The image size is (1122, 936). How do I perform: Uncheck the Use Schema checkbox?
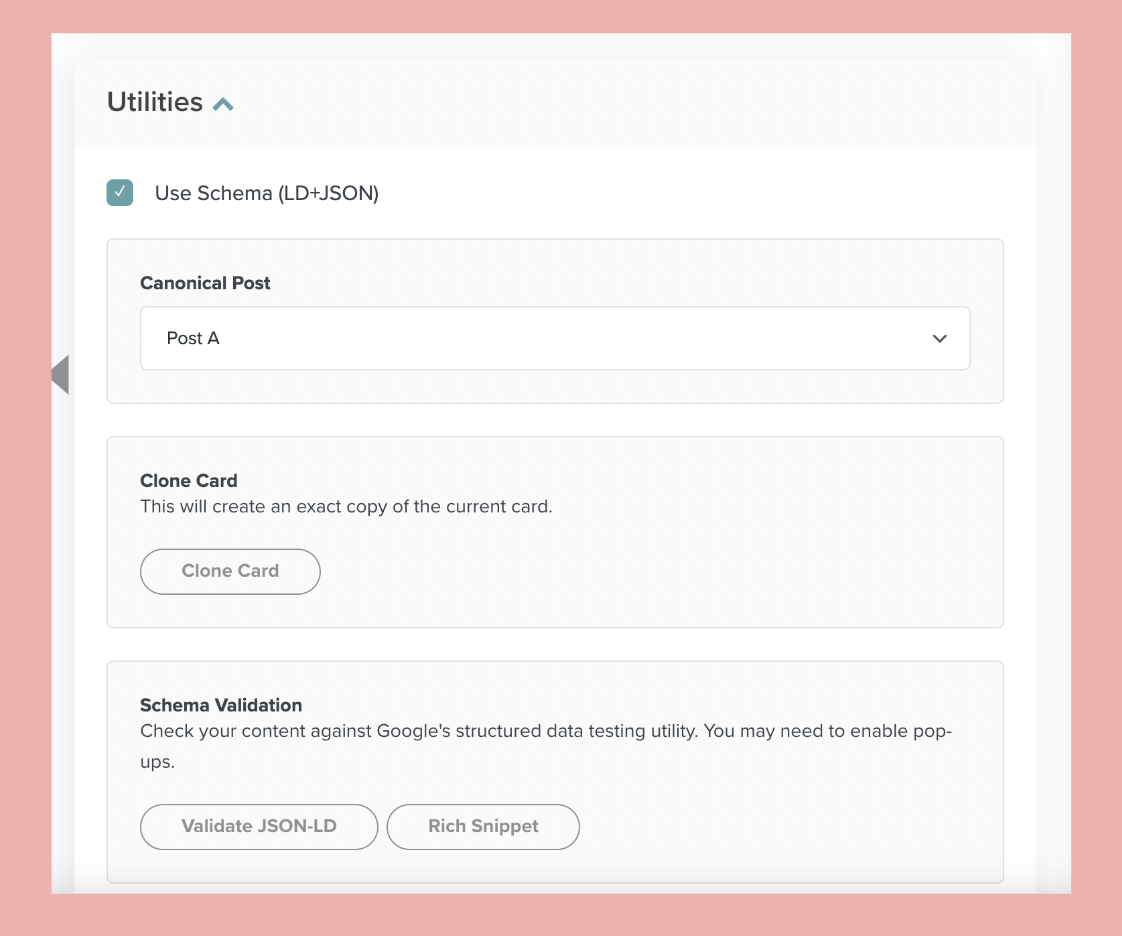click(x=120, y=193)
